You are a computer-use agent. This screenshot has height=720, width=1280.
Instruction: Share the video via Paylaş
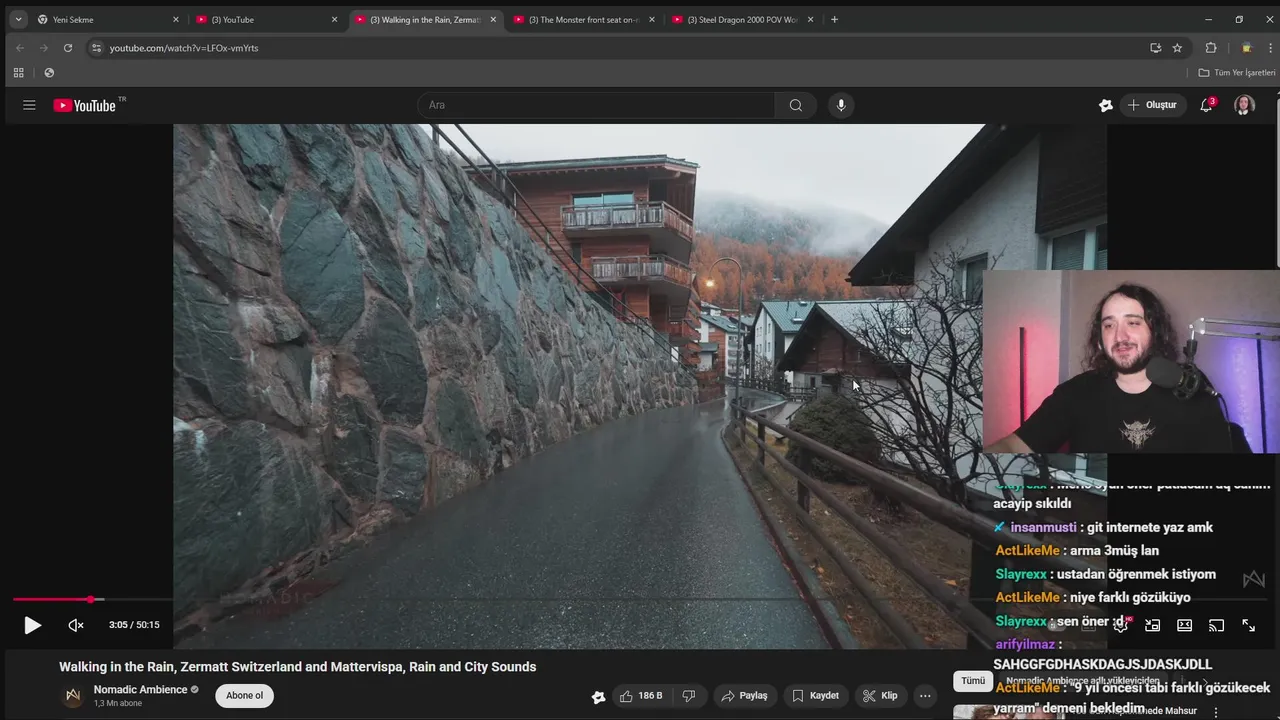[x=745, y=696]
